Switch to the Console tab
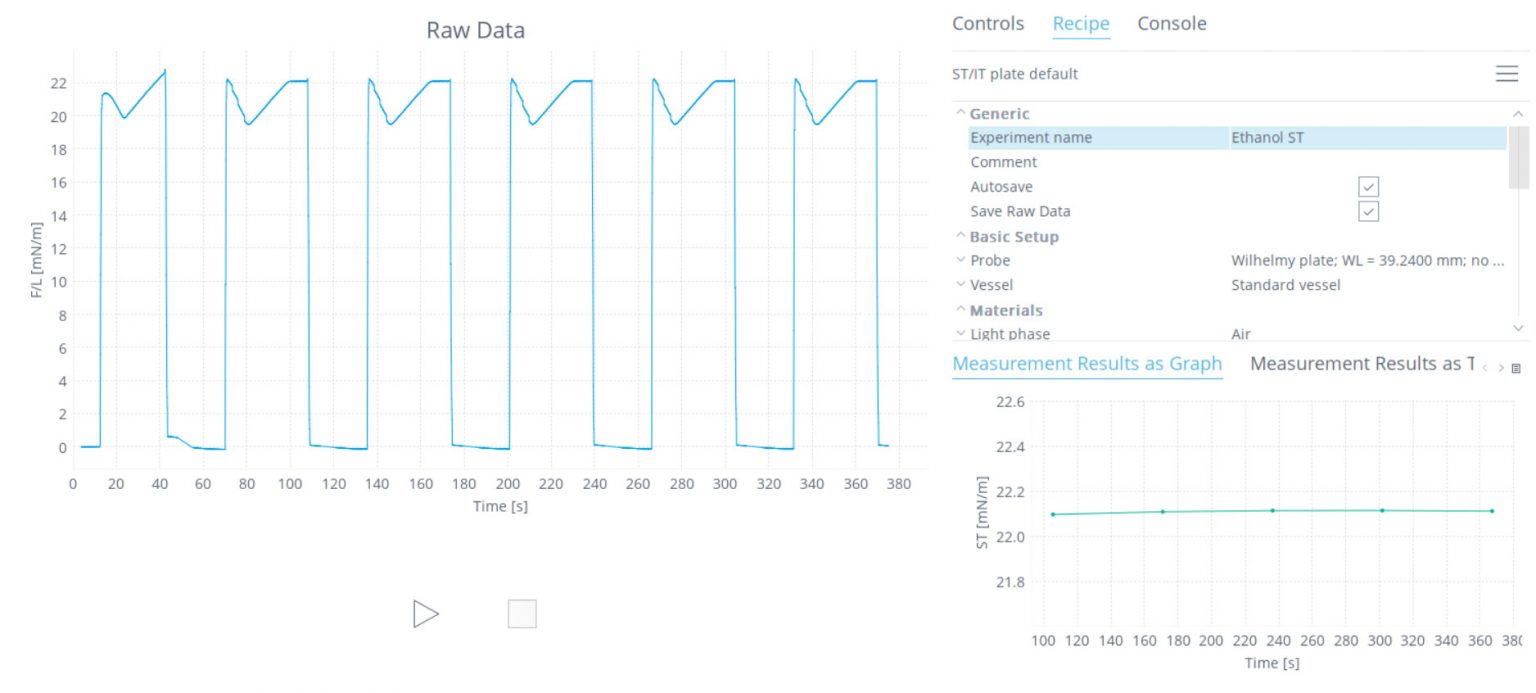This screenshot has width=1536, height=693. (1171, 23)
